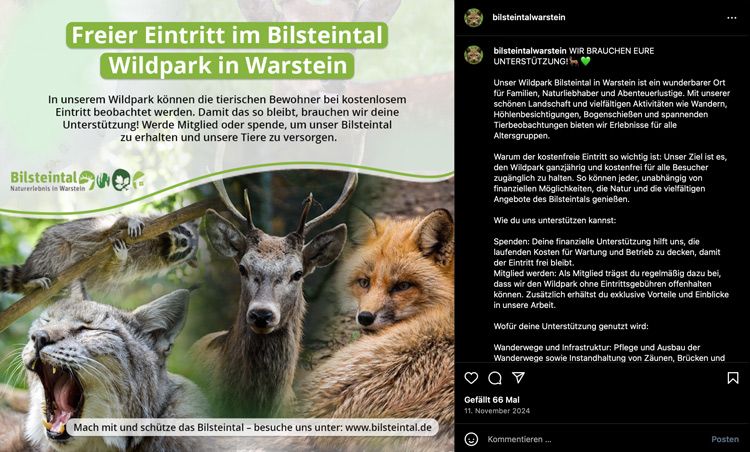Screen dimensions: 750x452
Task: Select text 'Wofür deine Unterstützung genutzt wird:'
Action: click(x=571, y=326)
